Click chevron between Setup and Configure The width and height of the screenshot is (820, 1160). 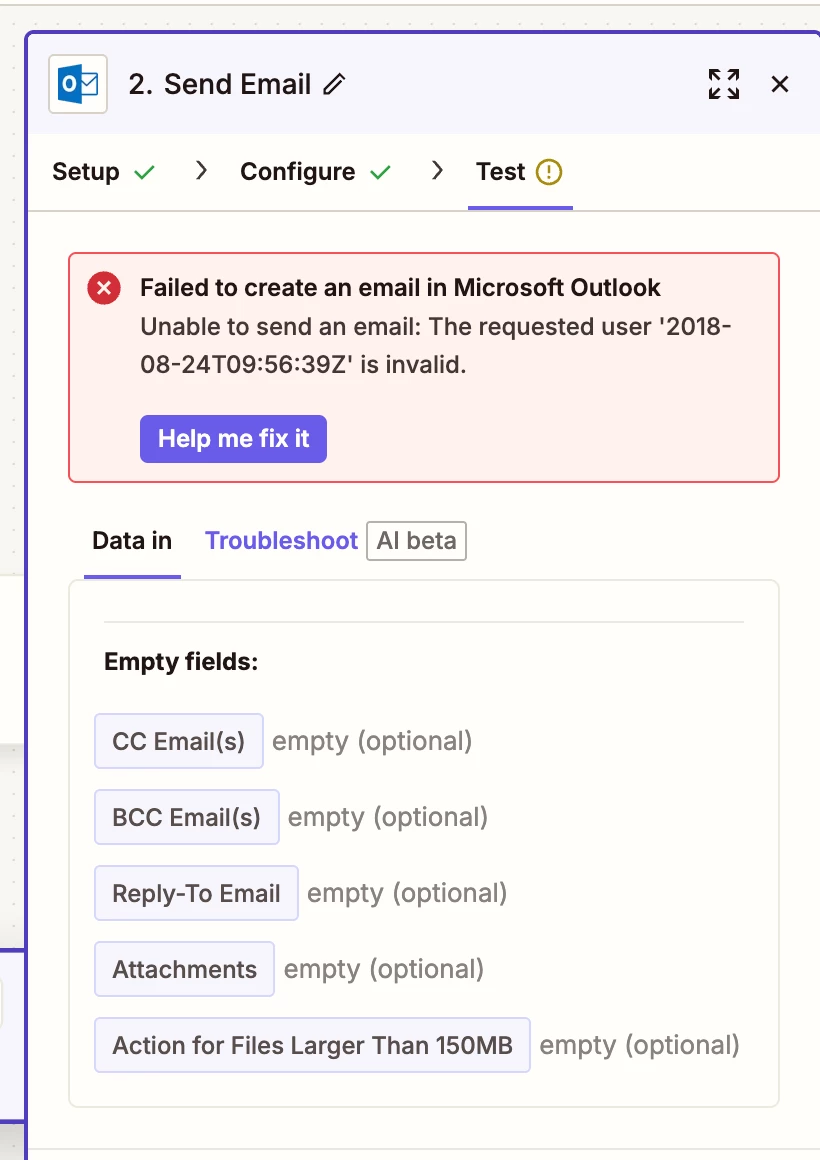pyautogui.click(x=201, y=171)
